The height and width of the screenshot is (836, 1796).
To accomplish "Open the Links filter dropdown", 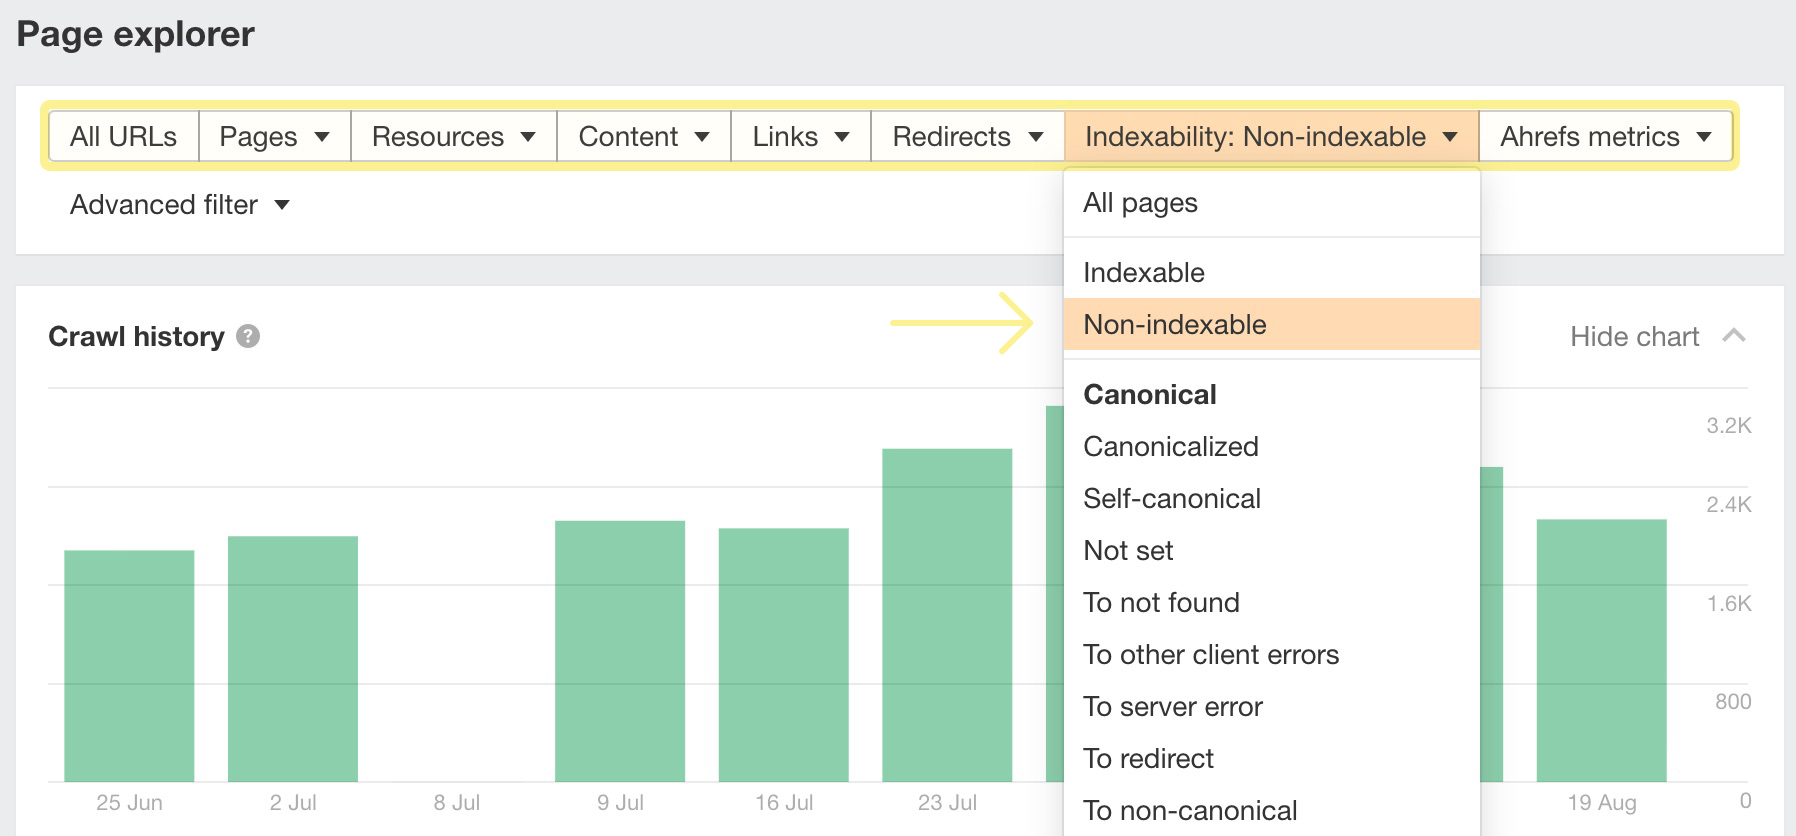I will coord(800,136).
